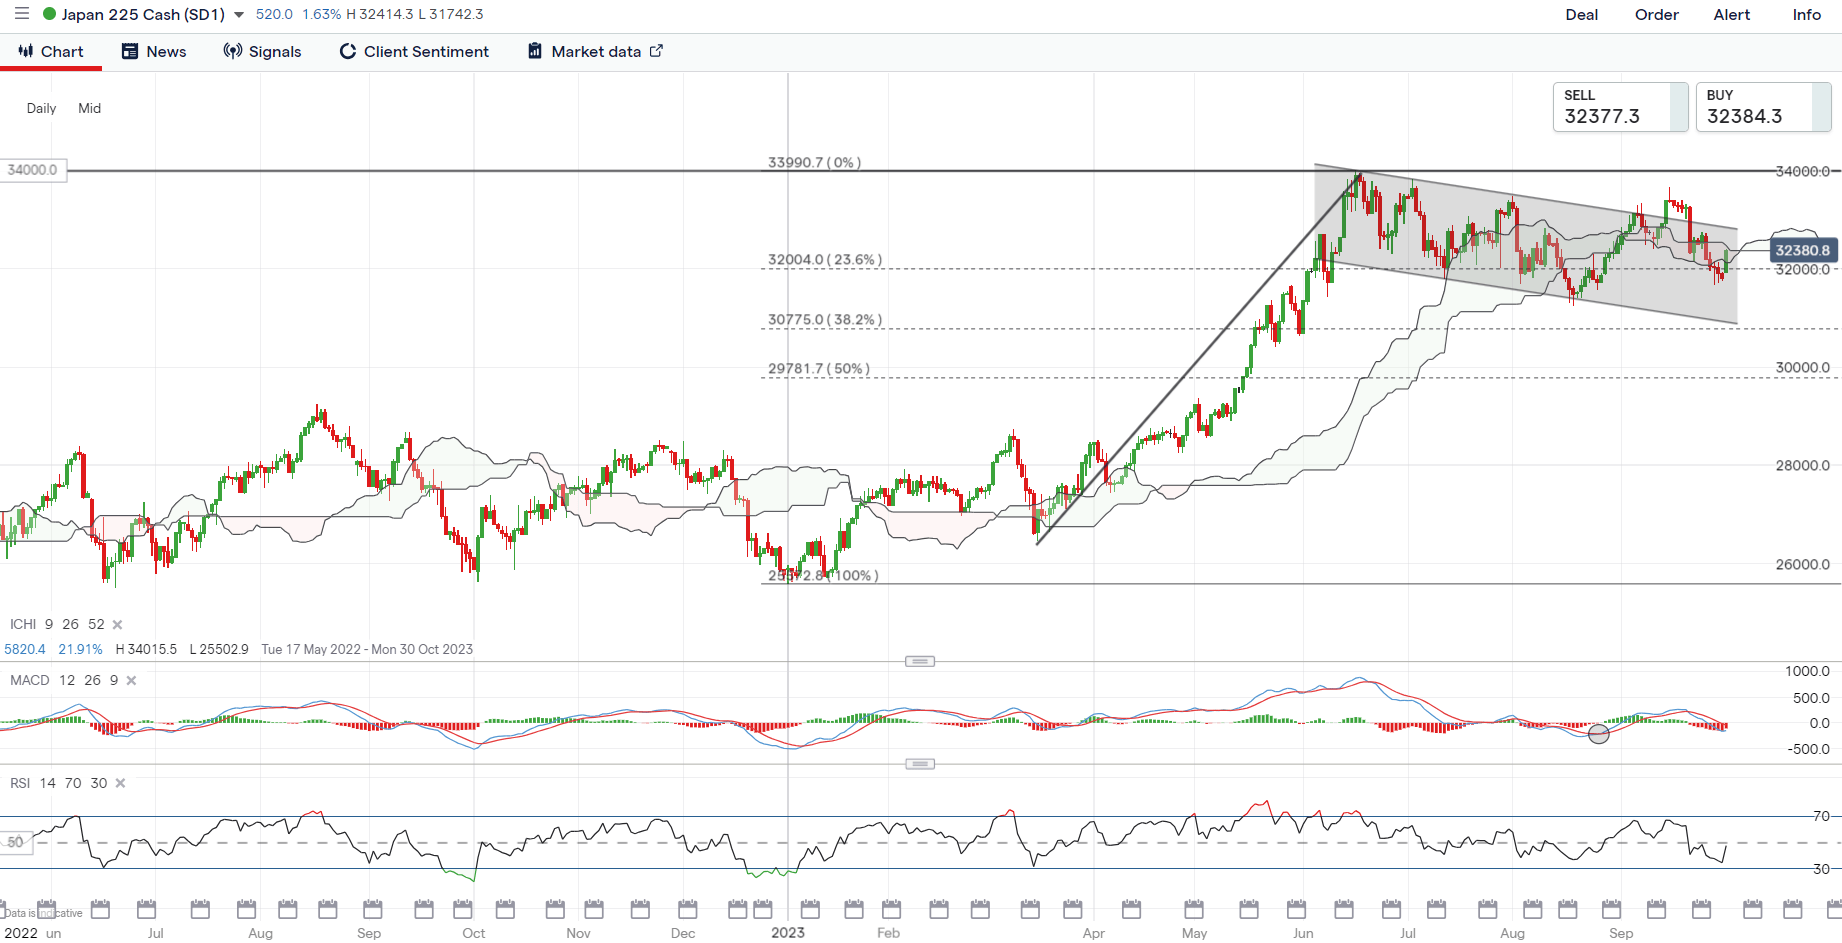Click the external link icon beside Market data
The image size is (1842, 943).
(656, 51)
